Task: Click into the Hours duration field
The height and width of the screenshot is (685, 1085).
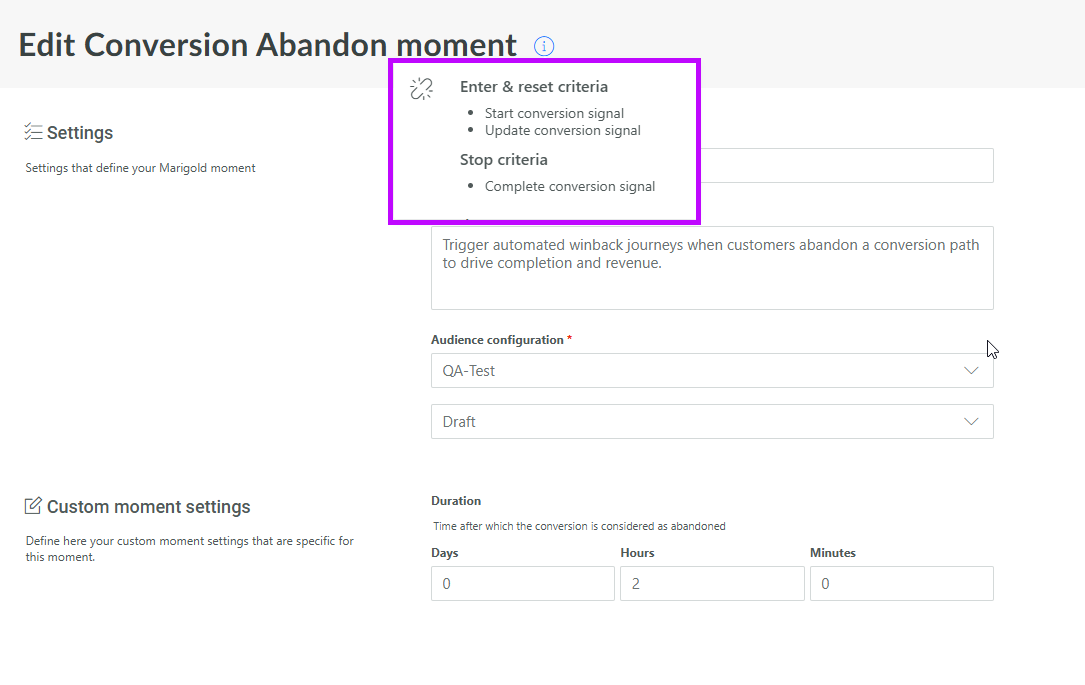Action: (712, 584)
